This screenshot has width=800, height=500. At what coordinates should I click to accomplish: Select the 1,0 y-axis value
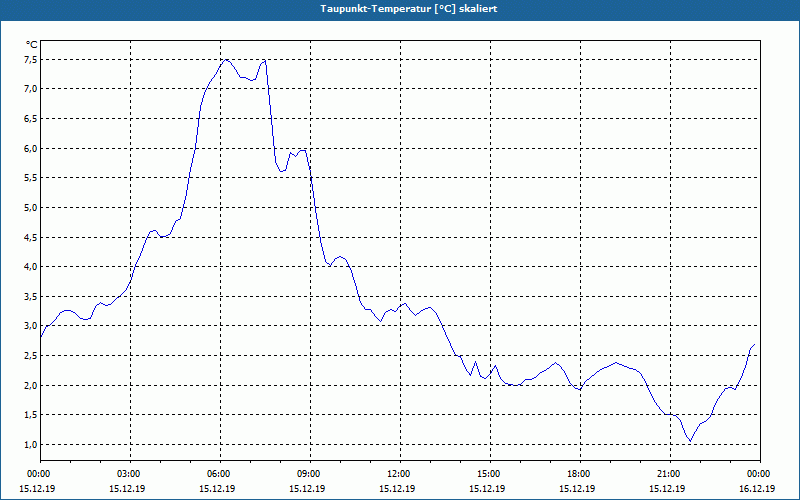(x=31, y=444)
